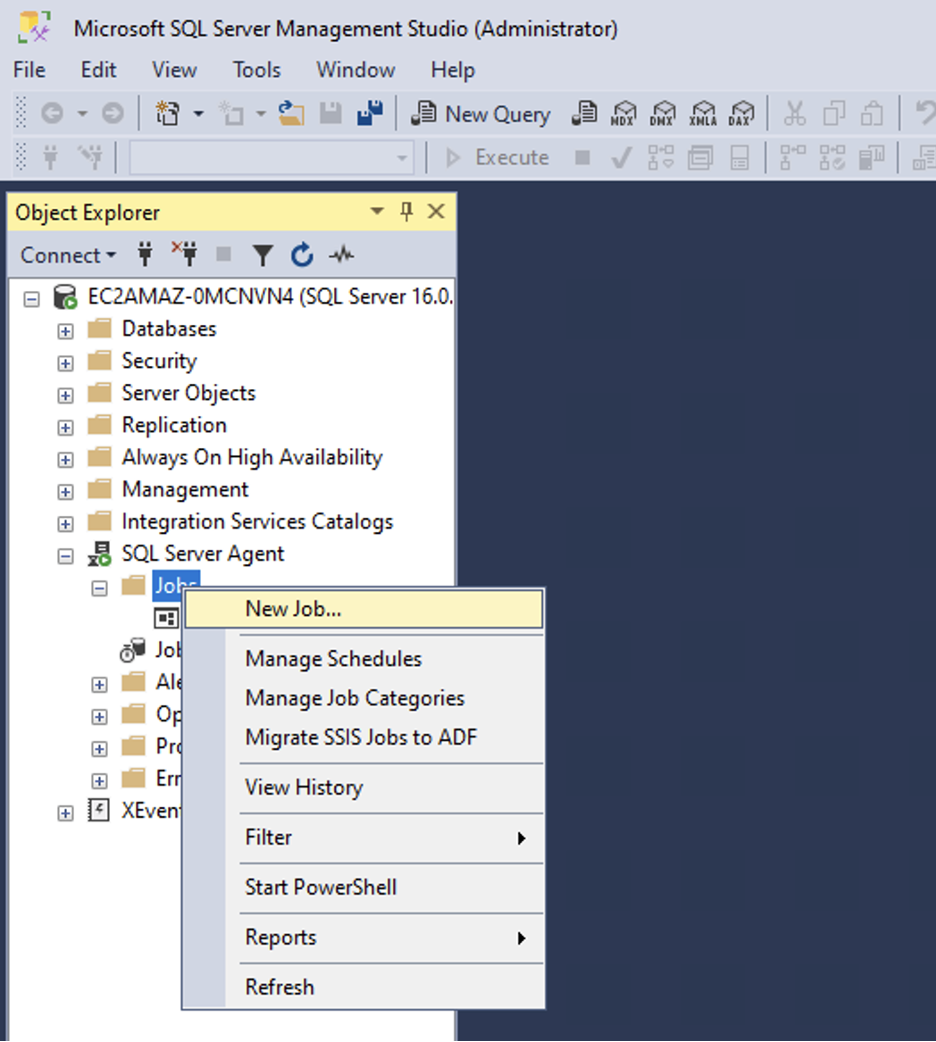
Task: Open the Connect dropdown in Object Explorer
Action: [x=68, y=255]
